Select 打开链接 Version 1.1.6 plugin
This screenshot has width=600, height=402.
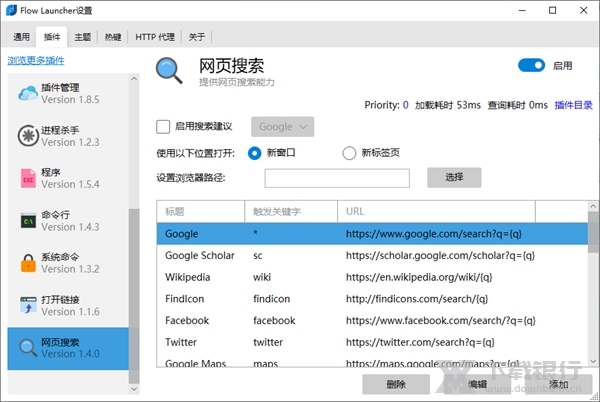pyautogui.click(x=68, y=306)
